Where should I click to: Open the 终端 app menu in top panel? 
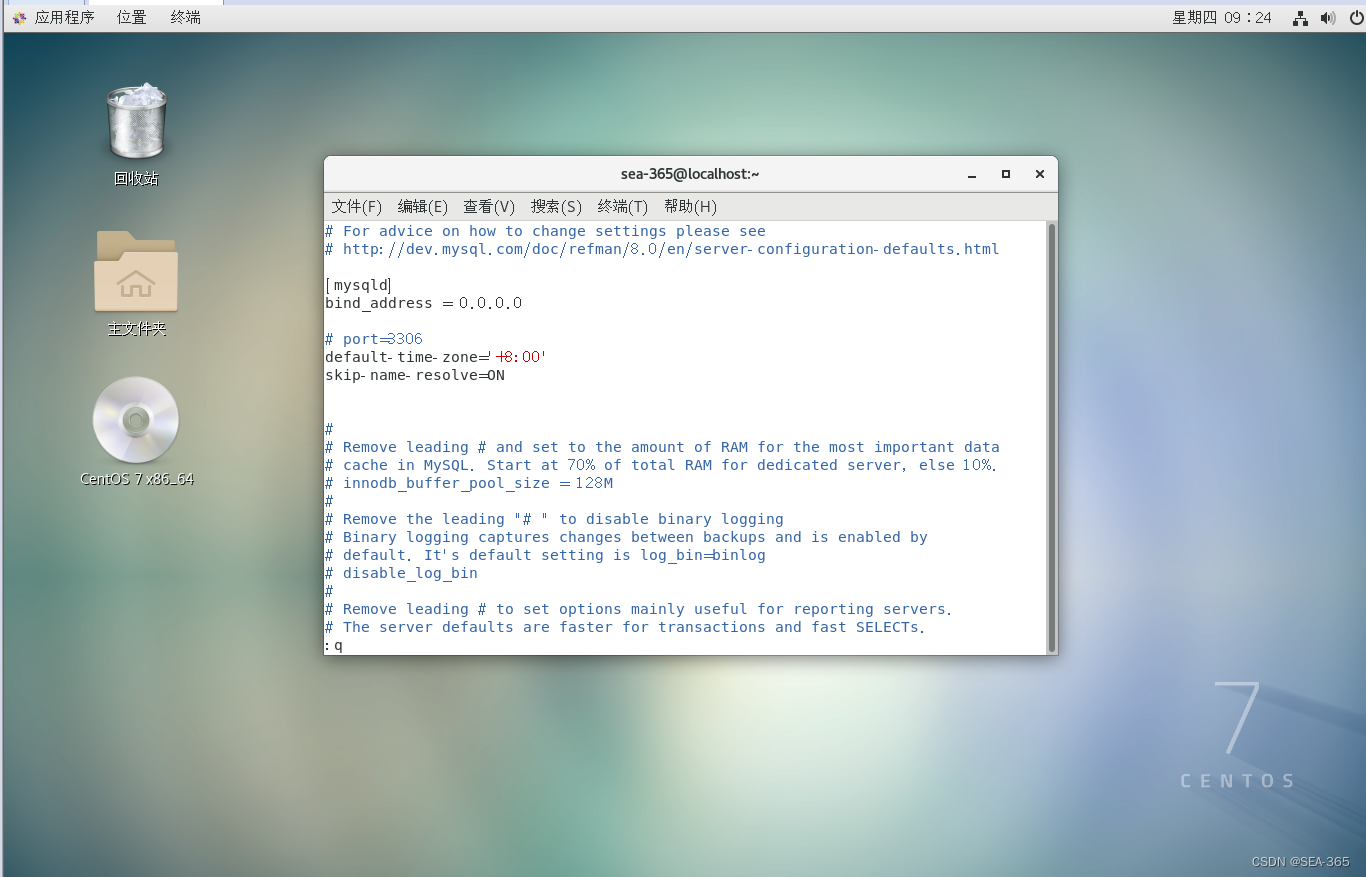185,17
